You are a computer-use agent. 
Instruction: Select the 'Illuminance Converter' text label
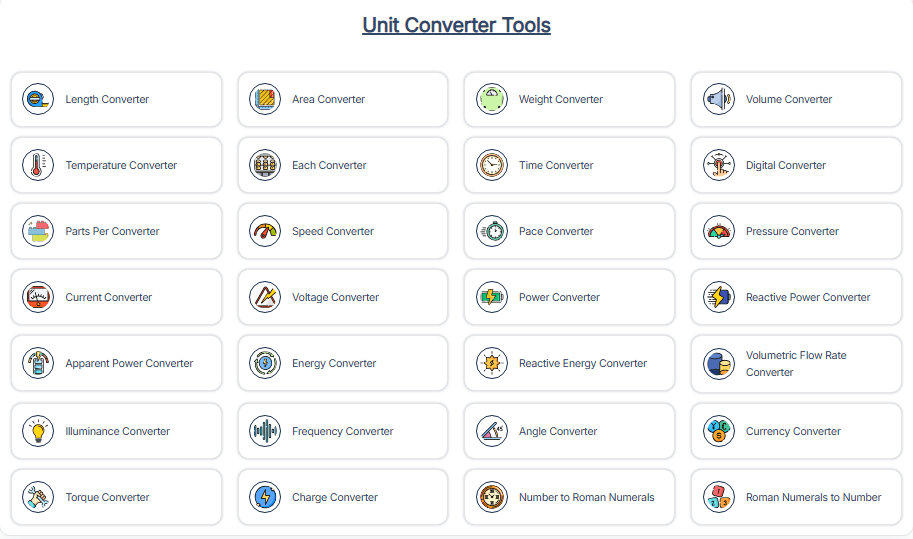point(118,431)
